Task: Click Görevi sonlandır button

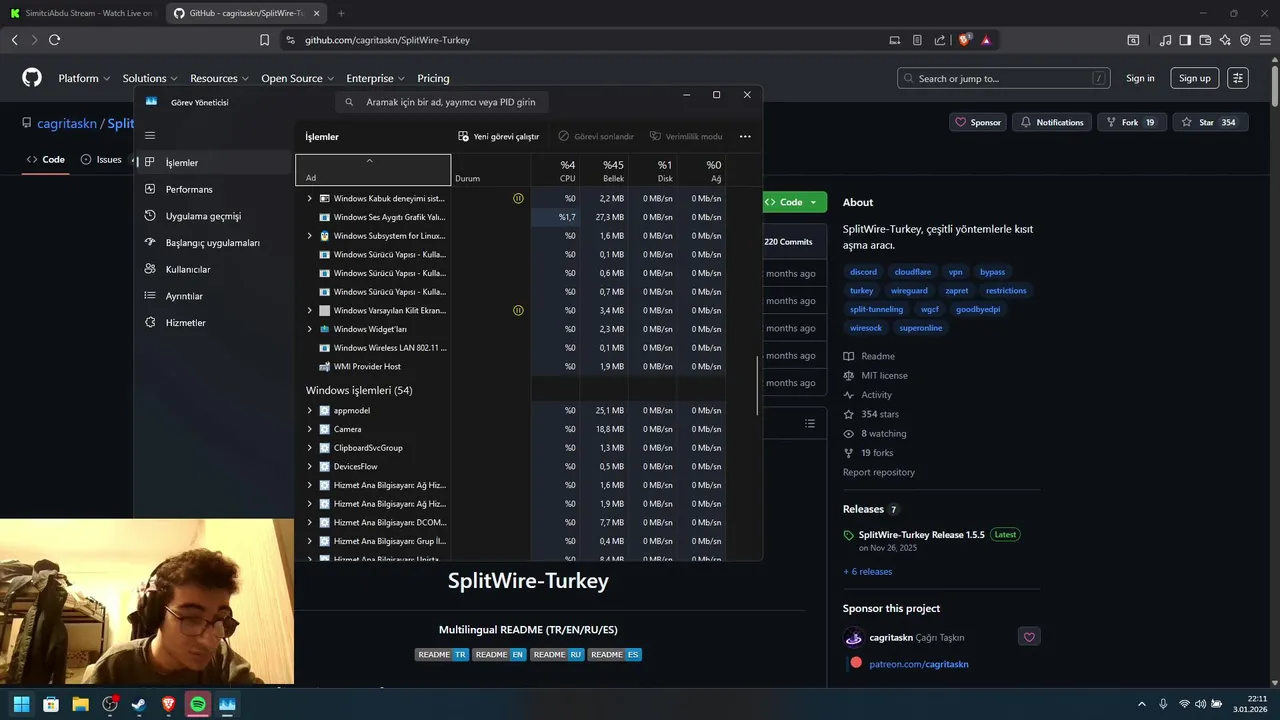Action: click(x=596, y=136)
